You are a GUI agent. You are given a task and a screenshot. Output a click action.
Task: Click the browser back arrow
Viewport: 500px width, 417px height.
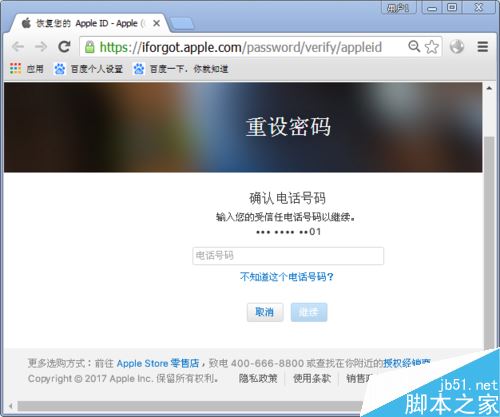[x=18, y=47]
